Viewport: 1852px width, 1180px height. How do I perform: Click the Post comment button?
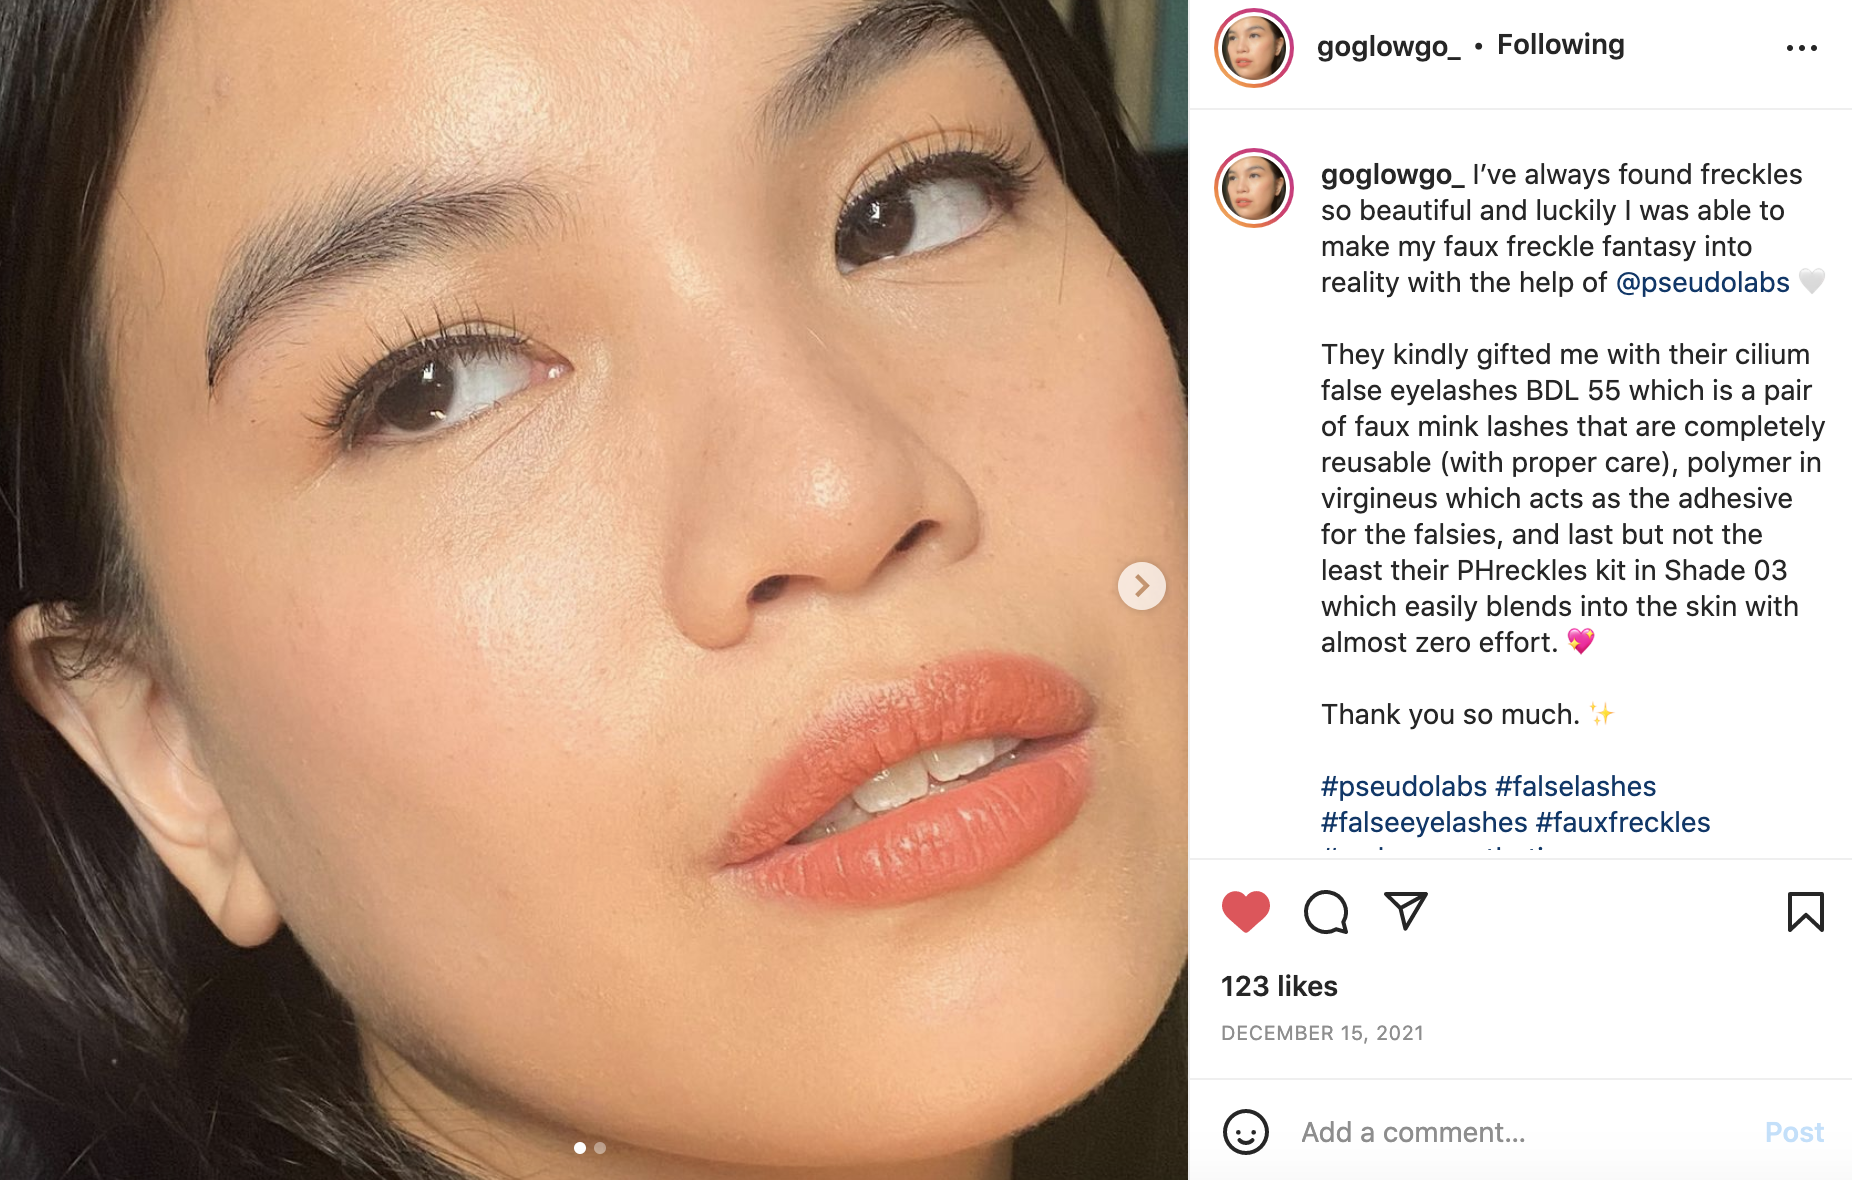(x=1794, y=1132)
